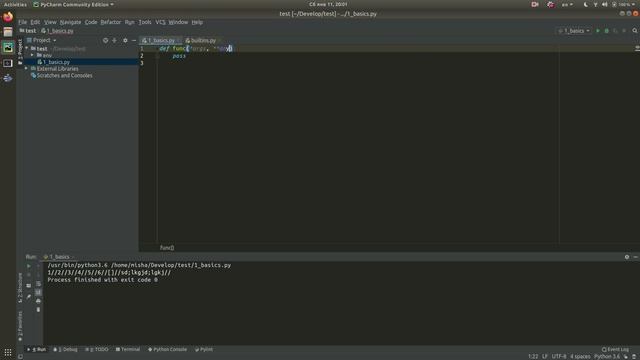Open Run panel settings gear

click(627, 257)
